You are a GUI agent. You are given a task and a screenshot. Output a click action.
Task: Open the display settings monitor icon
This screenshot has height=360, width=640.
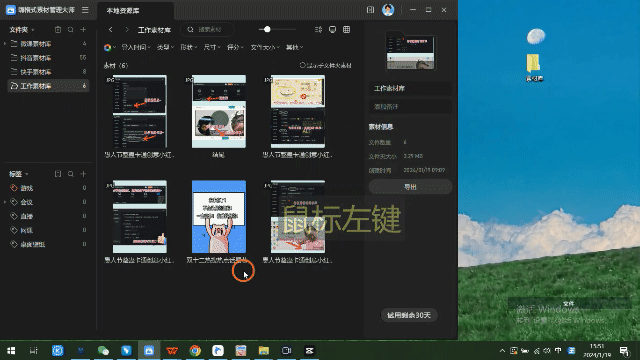(332, 29)
